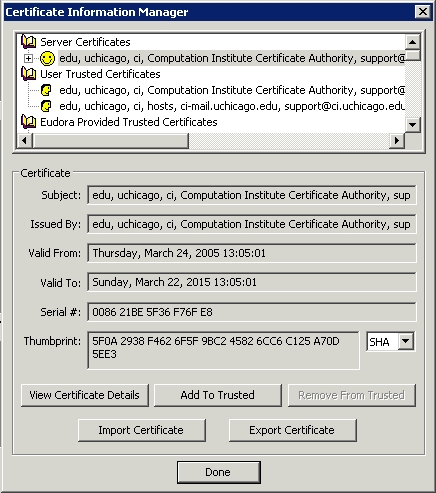The image size is (436, 493).
Task: Click the Server Certificates book icon
Action: [x=29, y=42]
